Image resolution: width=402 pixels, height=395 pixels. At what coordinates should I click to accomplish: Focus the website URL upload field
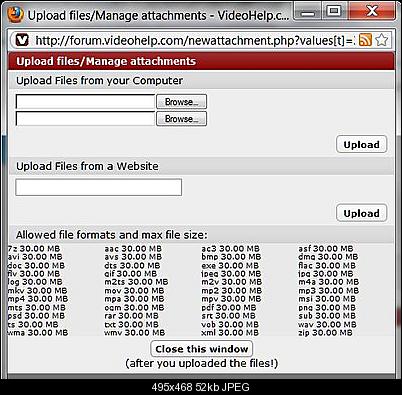click(99, 187)
